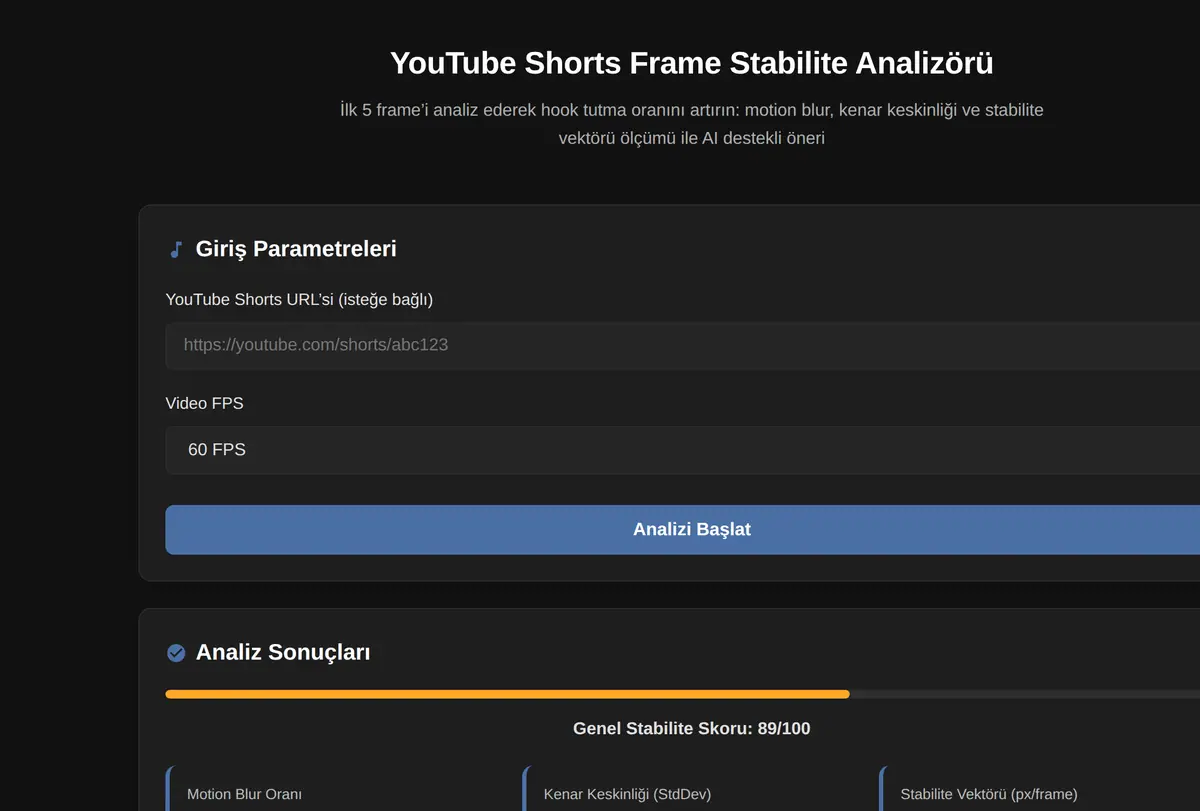Click the checkmark icon beside Analiz Sonuçları
Viewport: 1200px width, 811px height.
click(x=176, y=653)
